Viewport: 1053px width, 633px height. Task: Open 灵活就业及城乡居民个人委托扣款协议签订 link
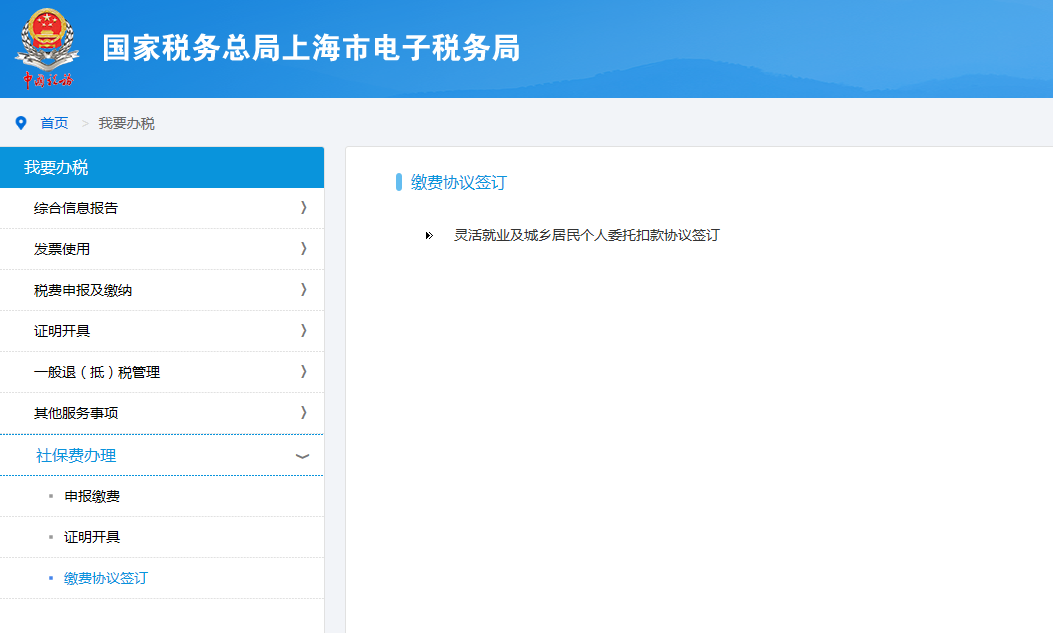click(587, 236)
